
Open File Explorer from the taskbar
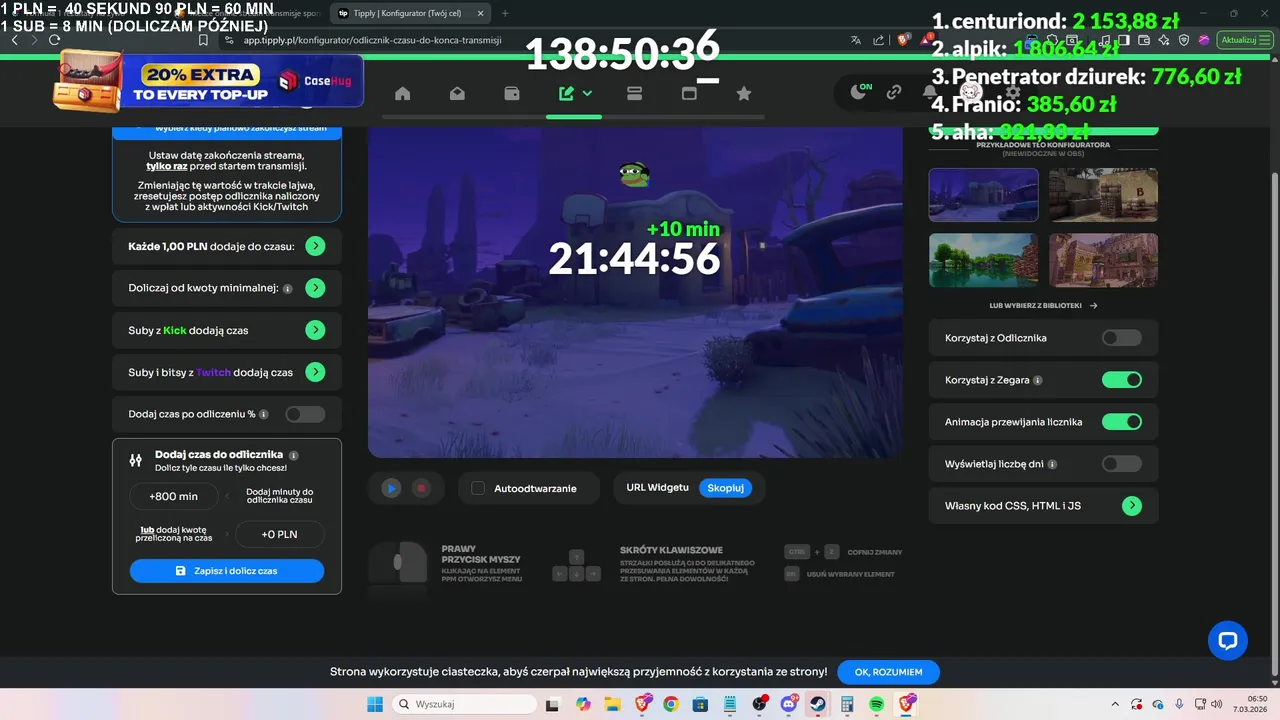[x=612, y=704]
